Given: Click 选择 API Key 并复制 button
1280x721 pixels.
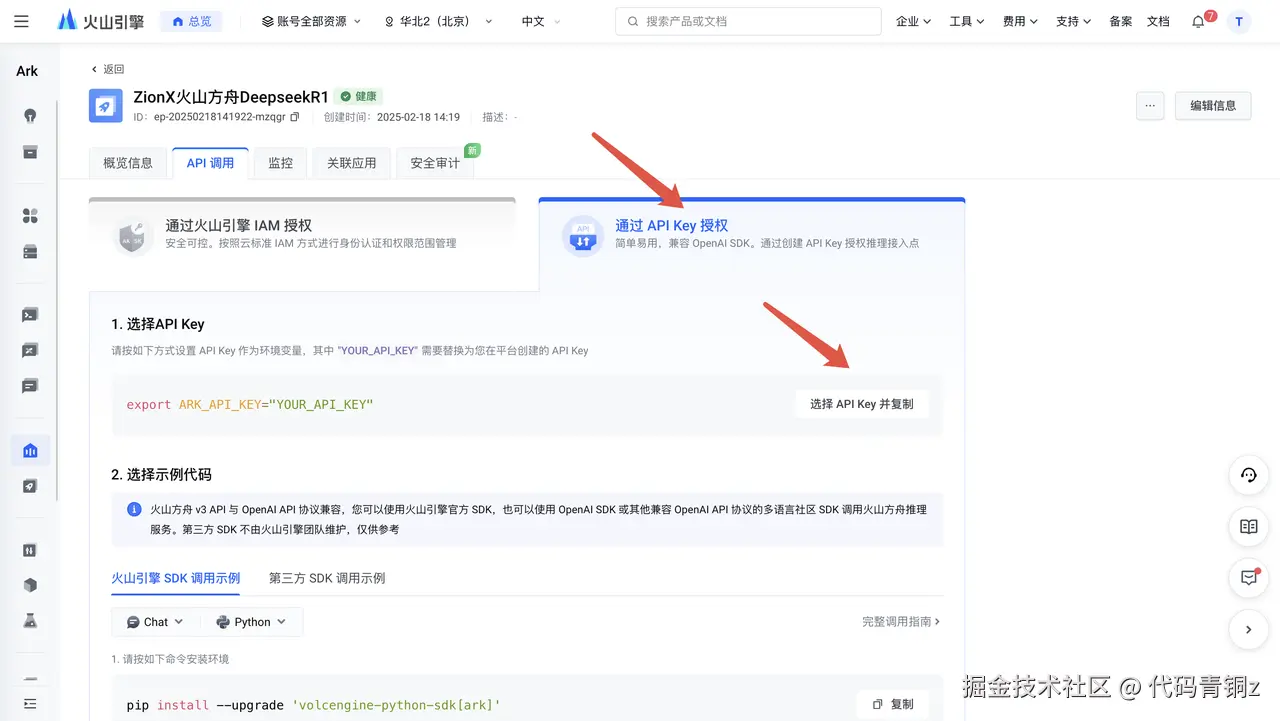Looking at the screenshot, I should 862,404.
